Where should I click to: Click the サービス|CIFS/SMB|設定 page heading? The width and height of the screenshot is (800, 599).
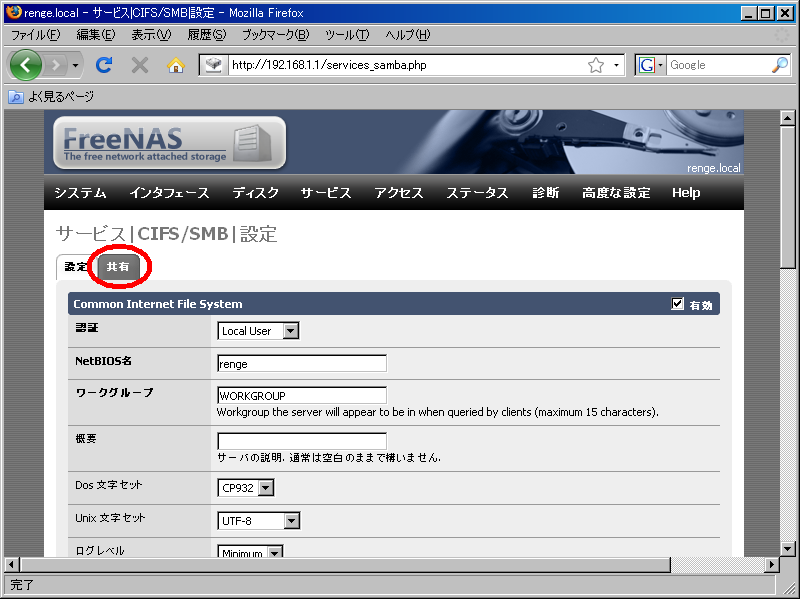point(166,234)
